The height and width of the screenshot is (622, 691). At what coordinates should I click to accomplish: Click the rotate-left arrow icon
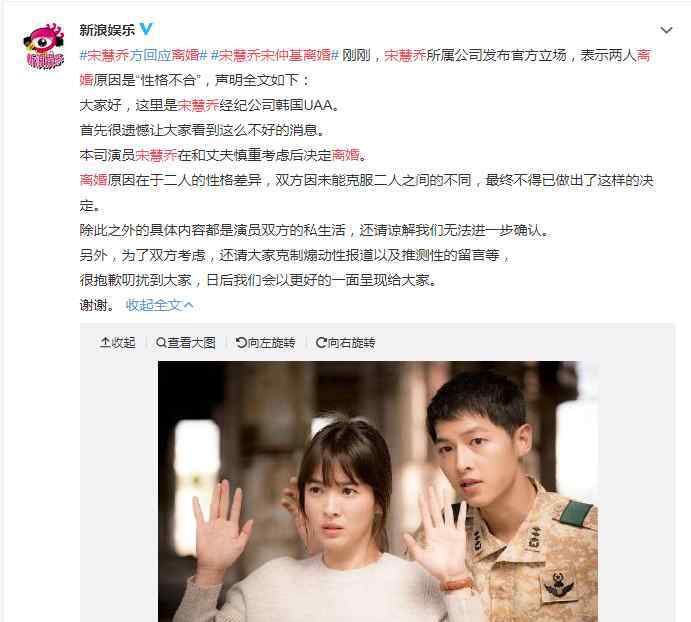241,343
